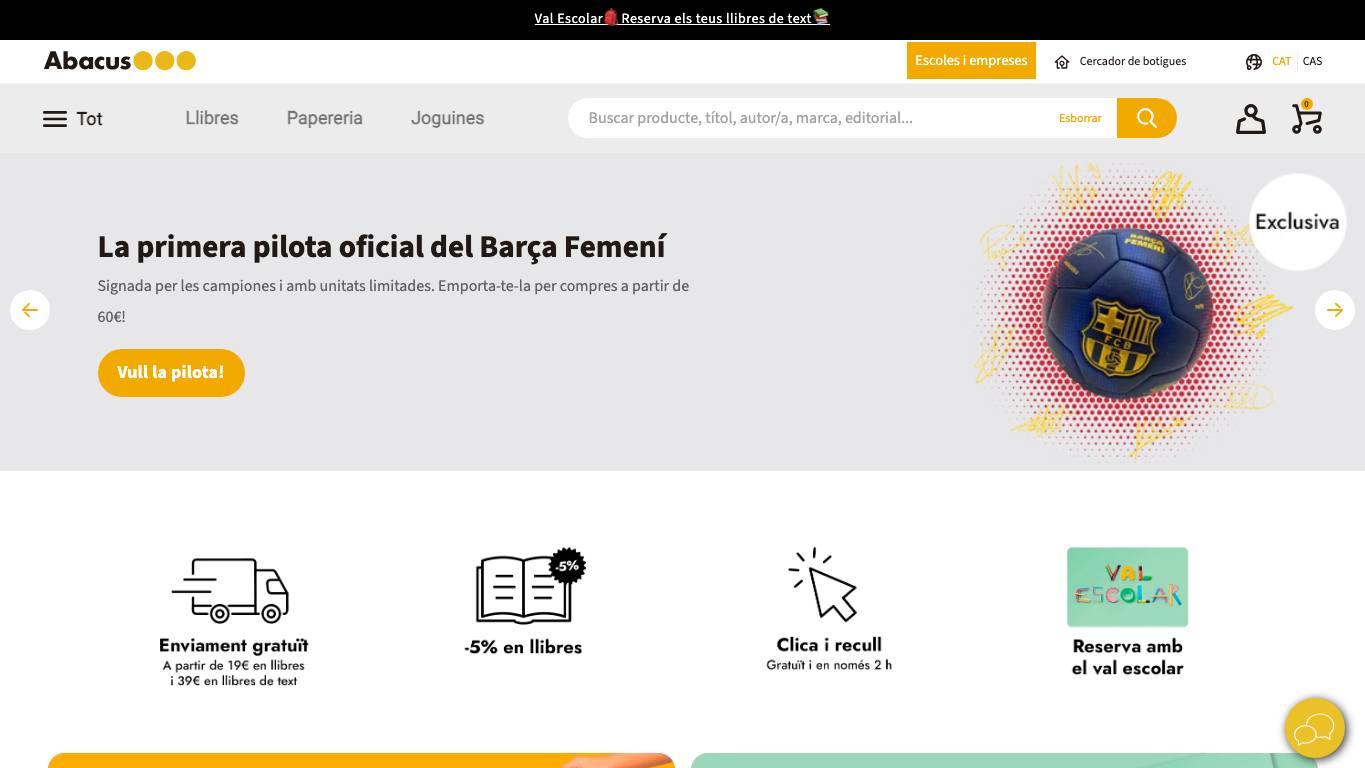Click Reserva amb el val escolar text
1365x768 pixels.
[1127, 657]
